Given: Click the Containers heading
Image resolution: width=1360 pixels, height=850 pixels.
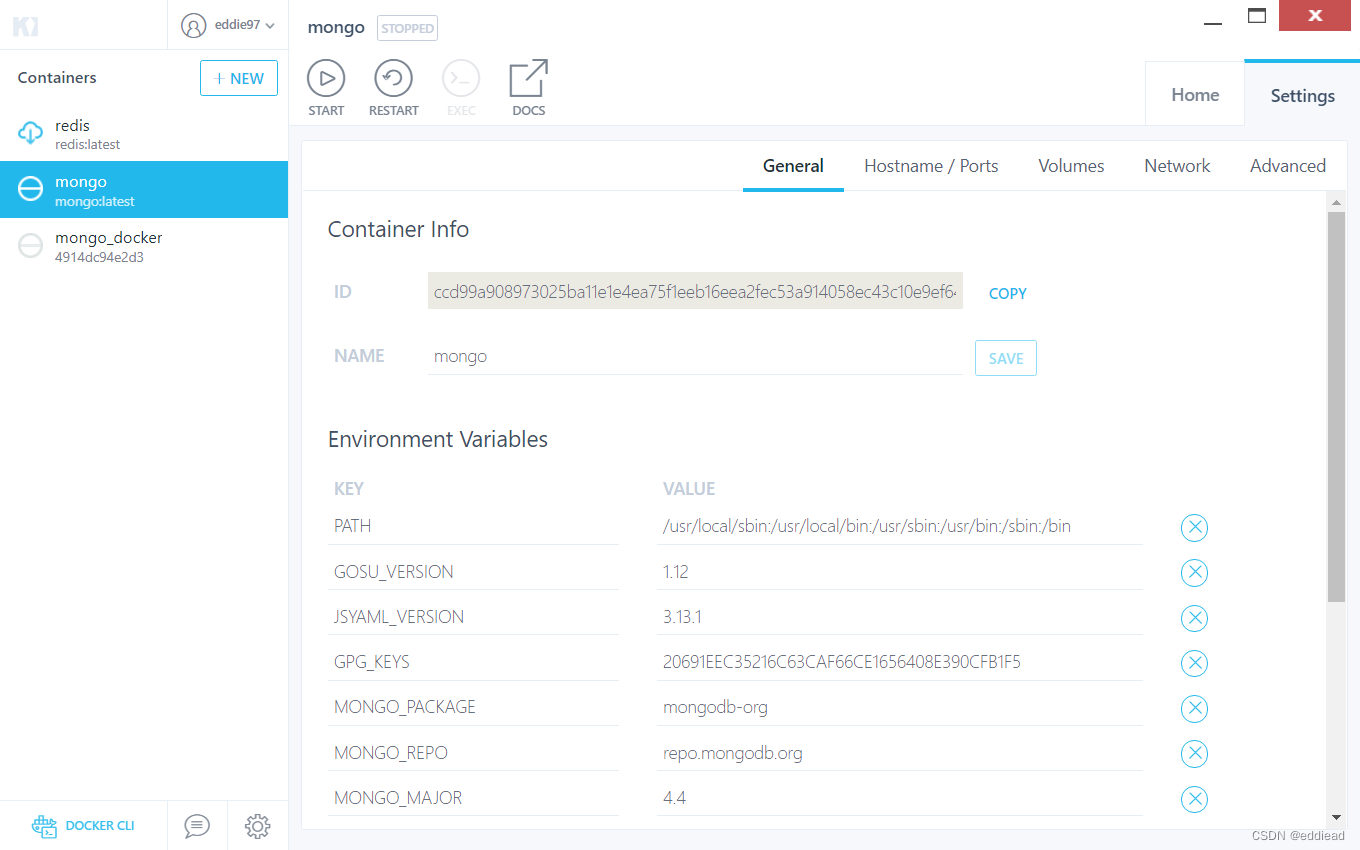Looking at the screenshot, I should (x=57, y=78).
